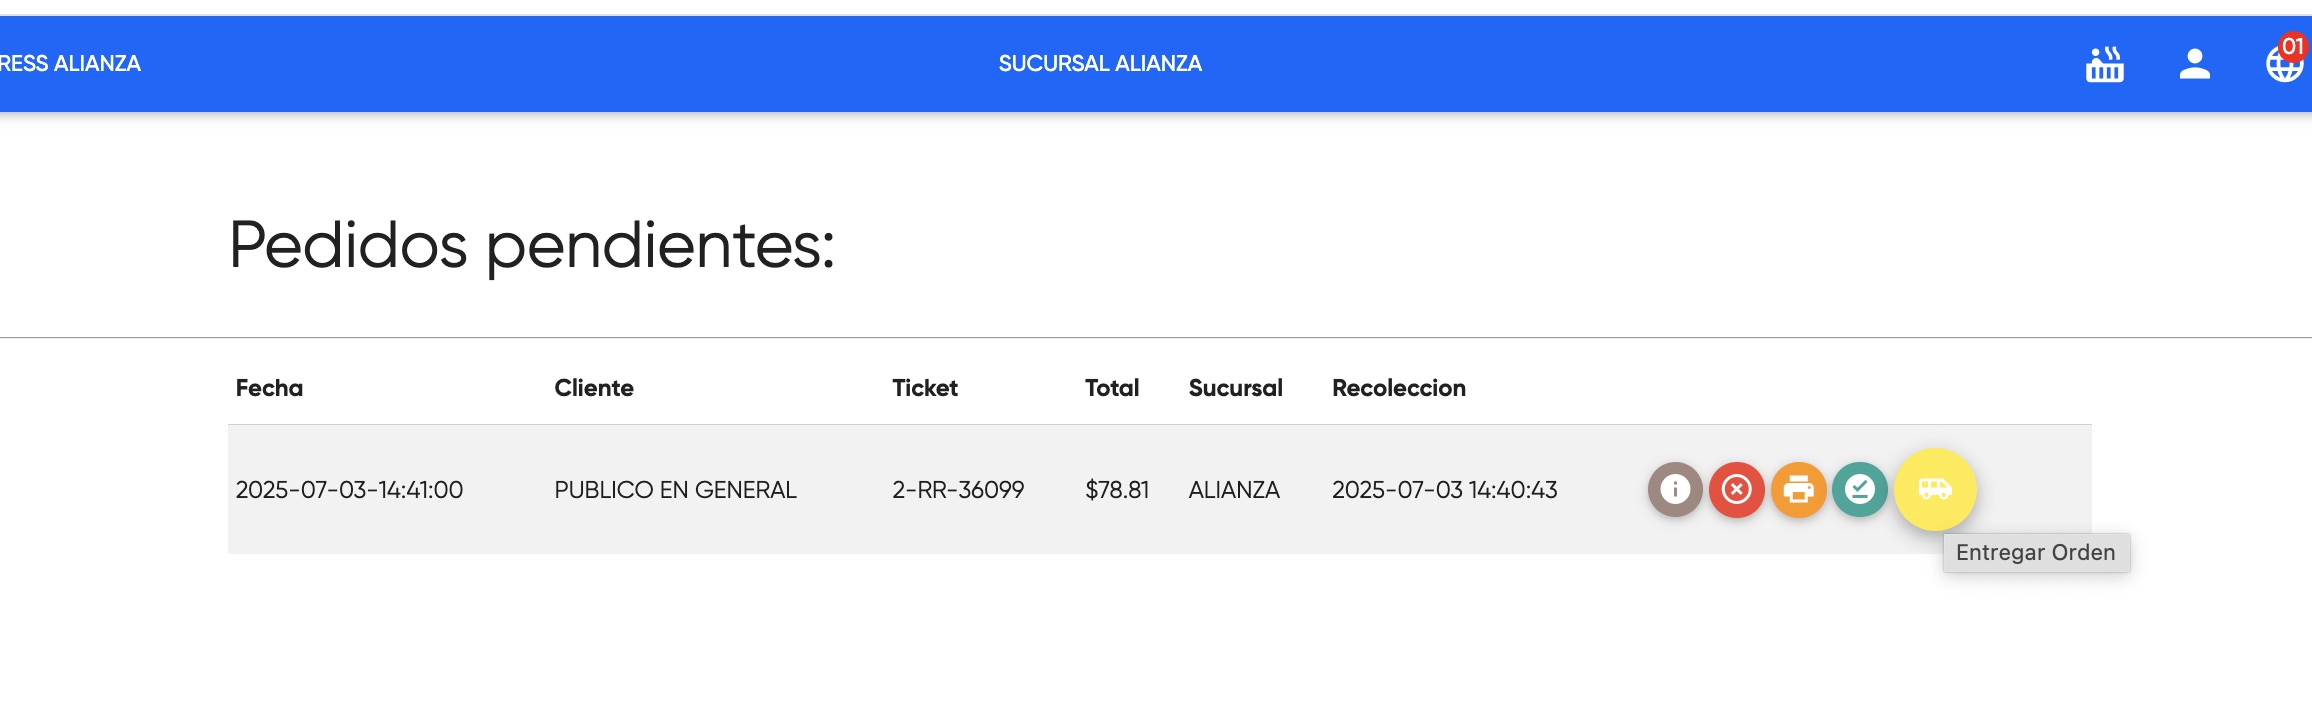Image resolution: width=2312 pixels, height=726 pixels.
Task: Click the Recoleccion column header
Action: [x=1399, y=388]
